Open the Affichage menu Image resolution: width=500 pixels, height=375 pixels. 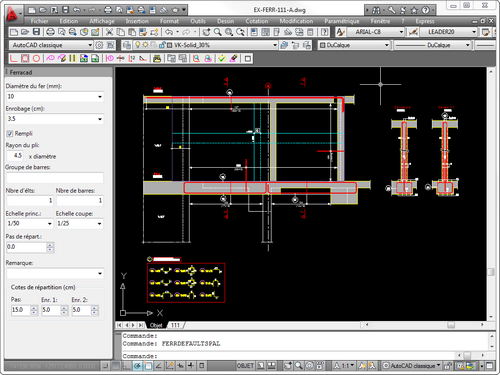[102, 21]
